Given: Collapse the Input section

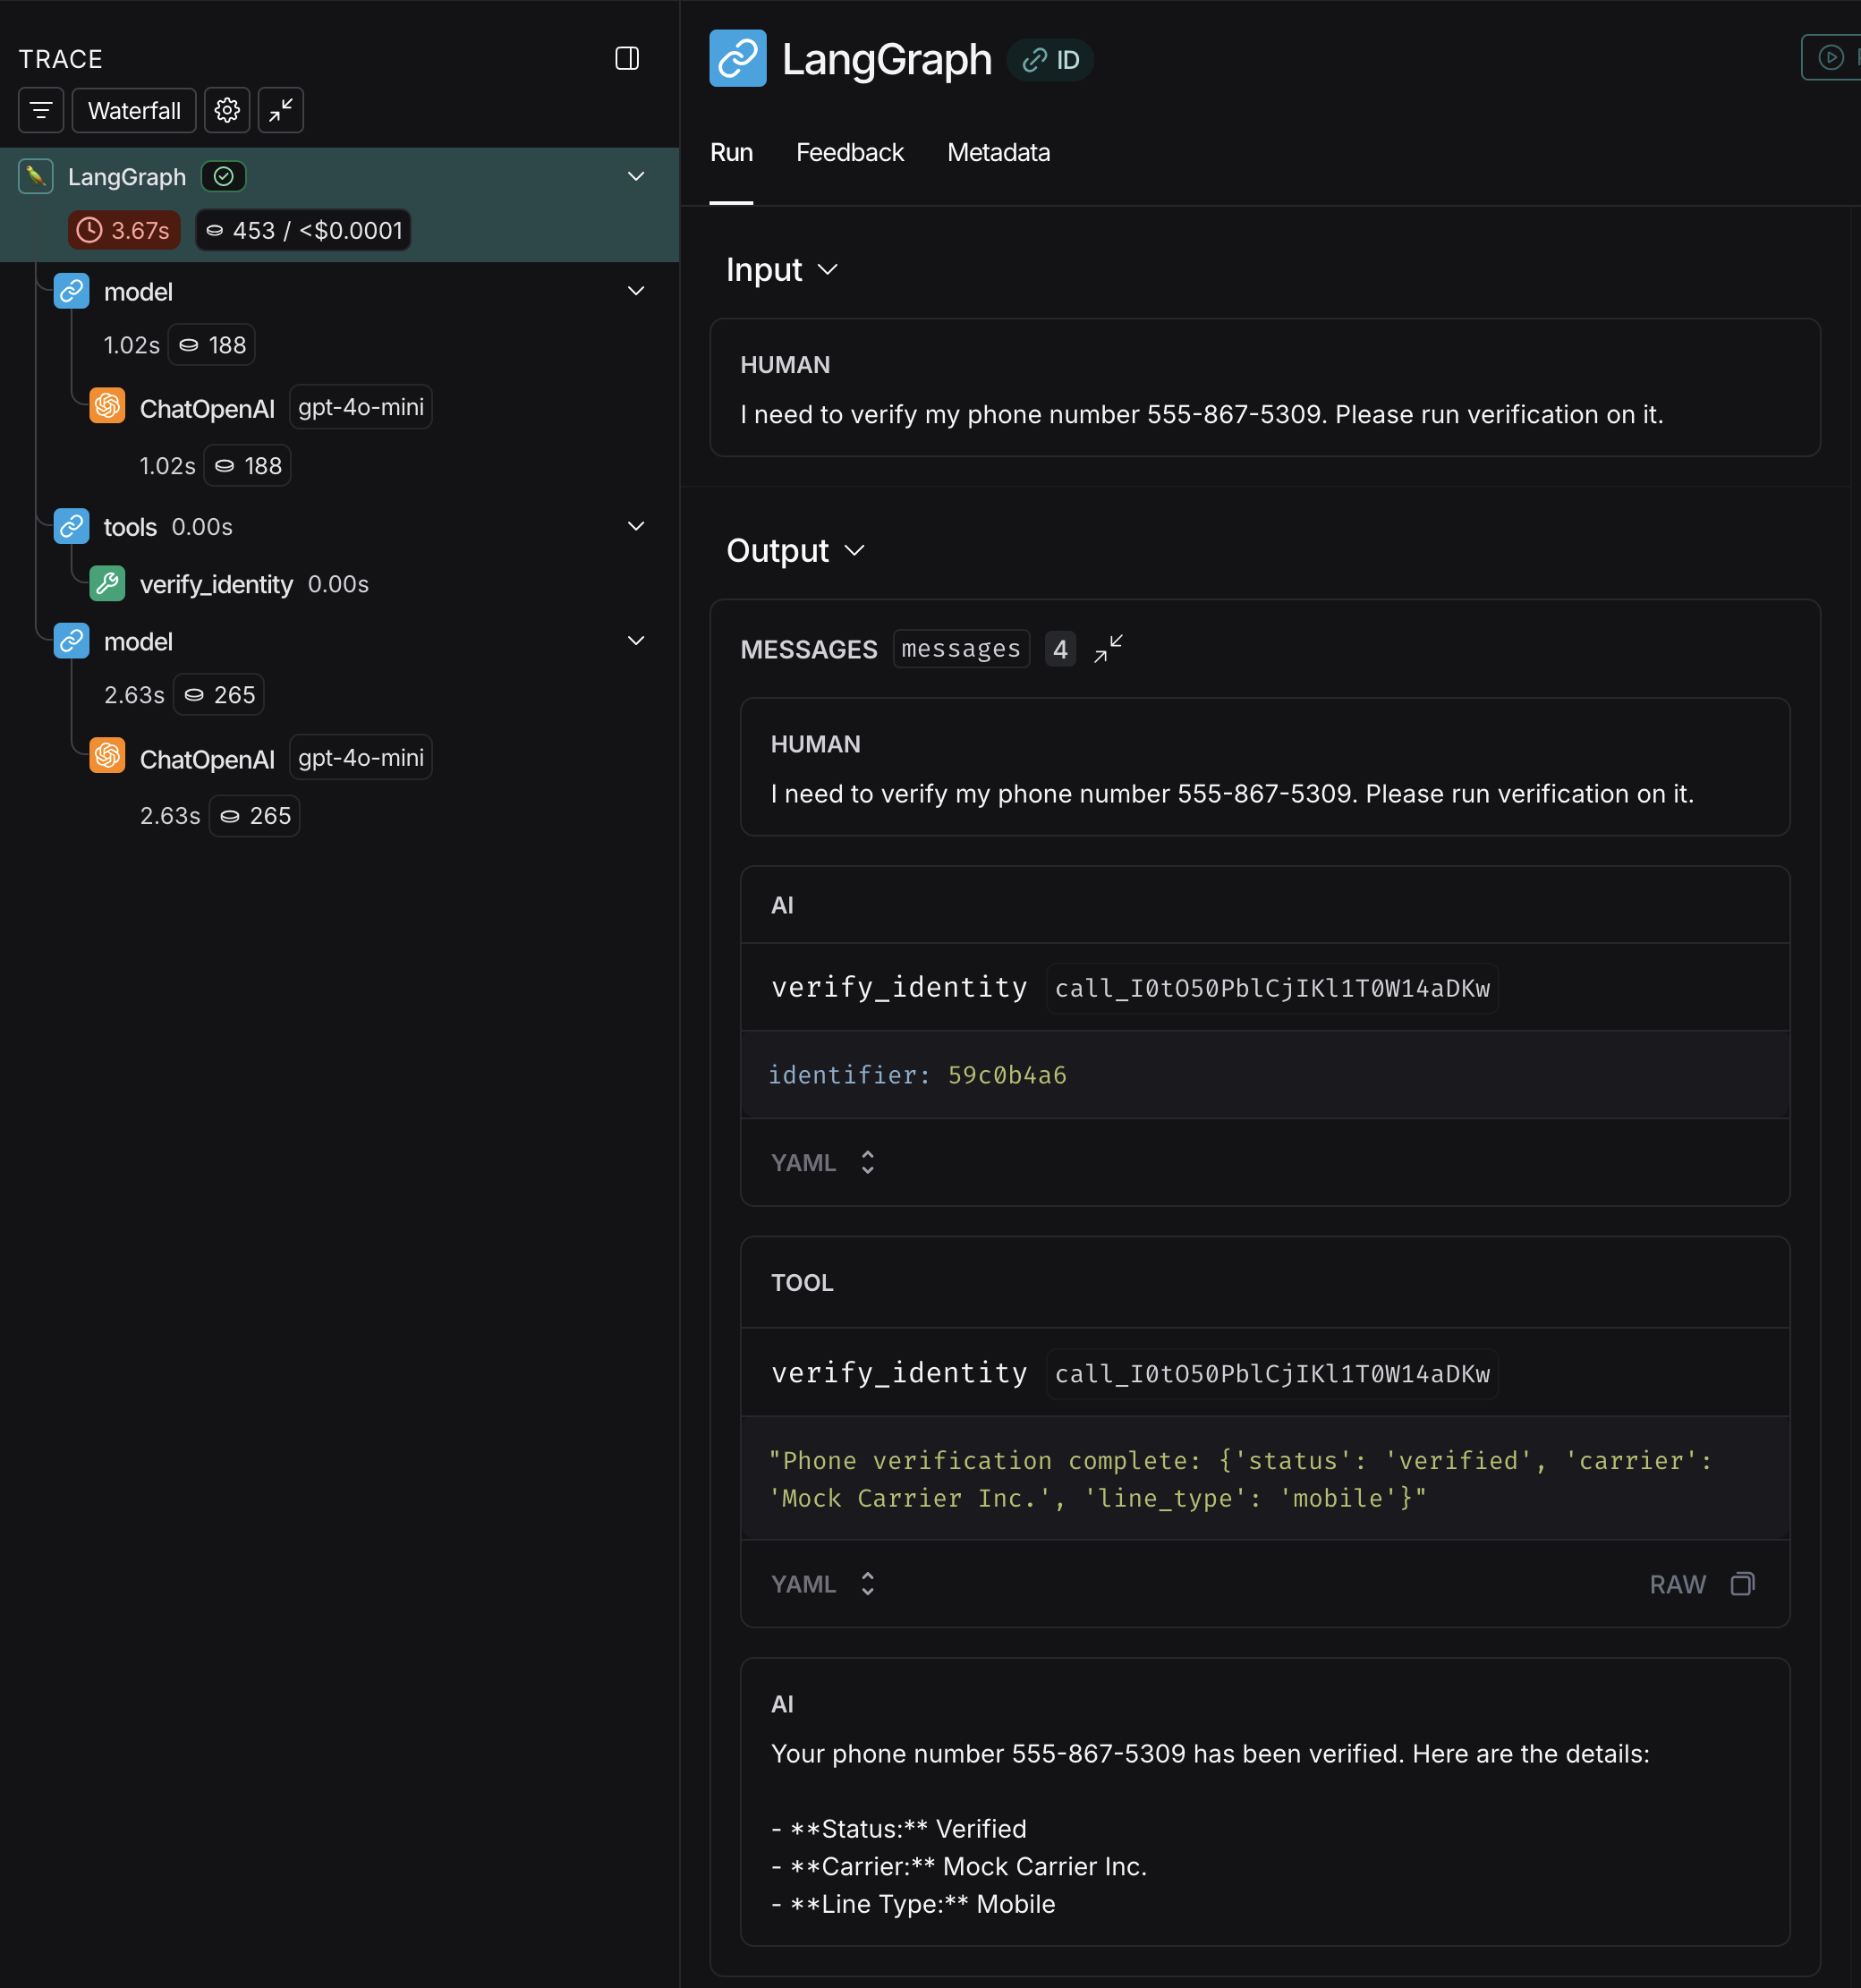Looking at the screenshot, I should tap(781, 270).
